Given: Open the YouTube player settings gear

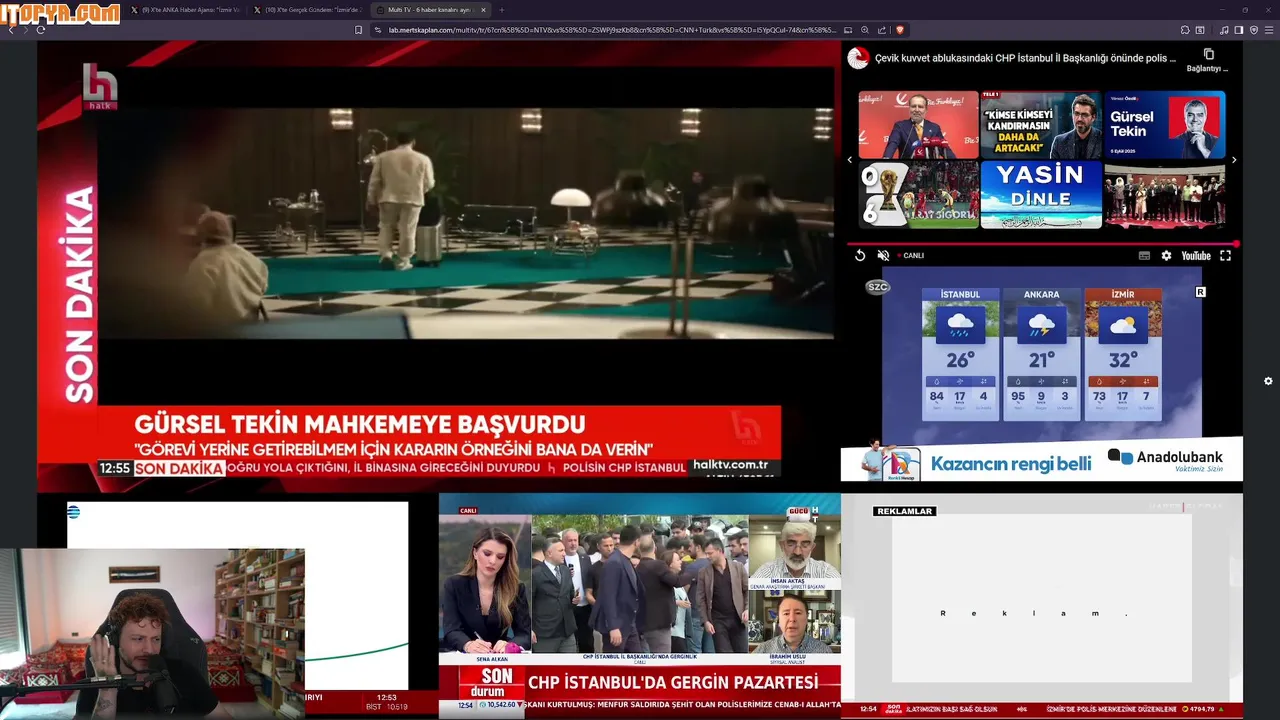Looking at the screenshot, I should tap(1166, 256).
